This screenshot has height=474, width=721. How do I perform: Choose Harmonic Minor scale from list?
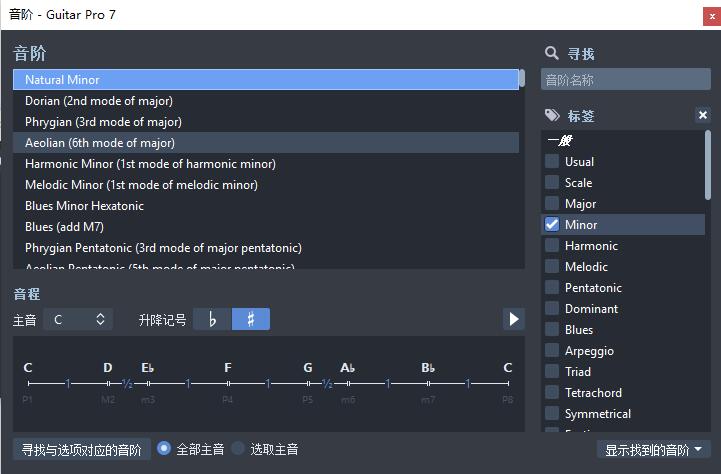[150, 164]
